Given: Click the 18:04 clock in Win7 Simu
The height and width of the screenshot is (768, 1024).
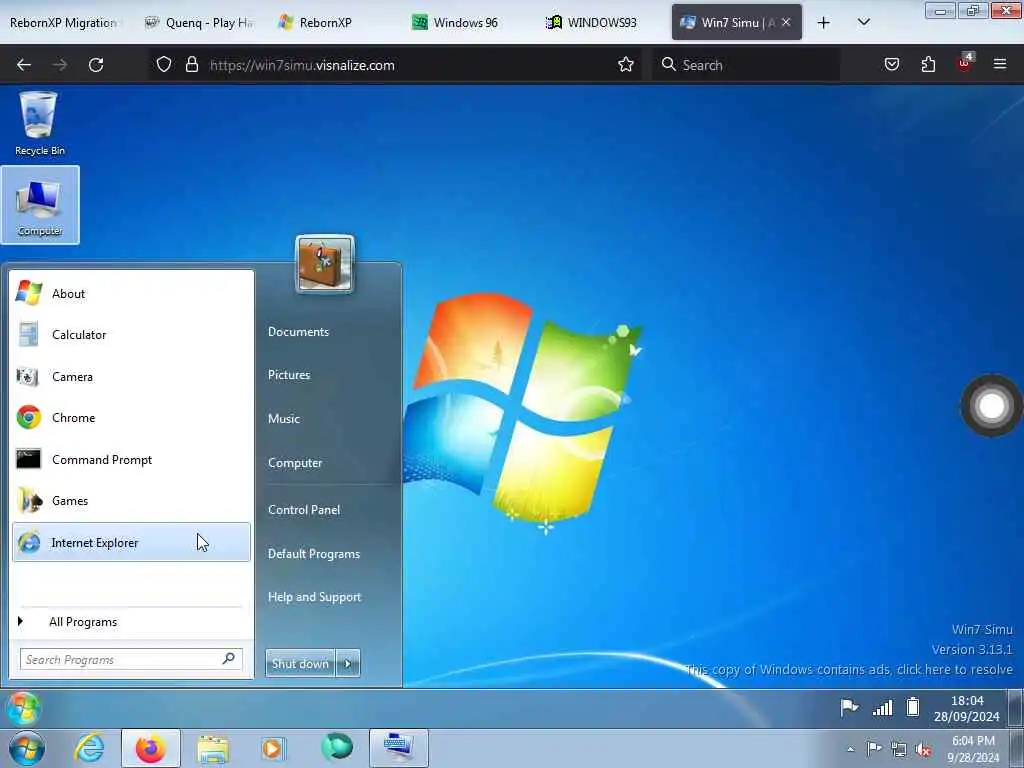Looking at the screenshot, I should pos(967,709).
